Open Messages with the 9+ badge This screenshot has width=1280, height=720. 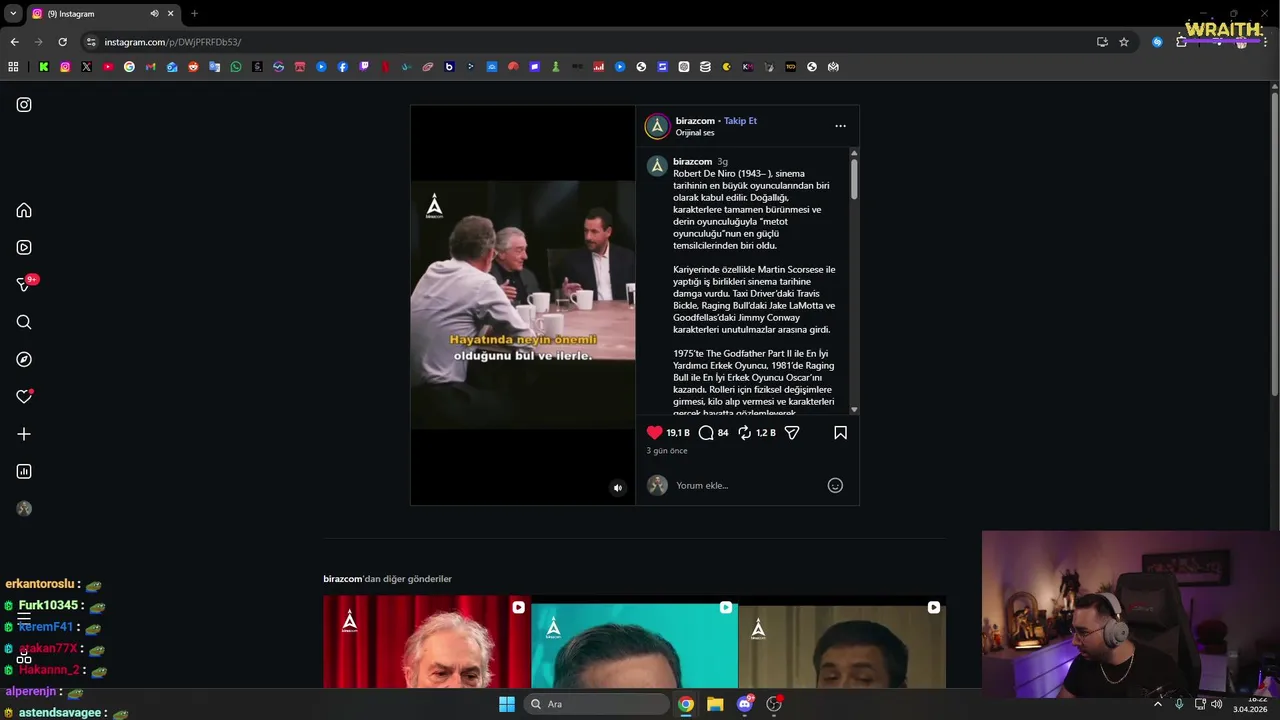pyautogui.click(x=25, y=284)
